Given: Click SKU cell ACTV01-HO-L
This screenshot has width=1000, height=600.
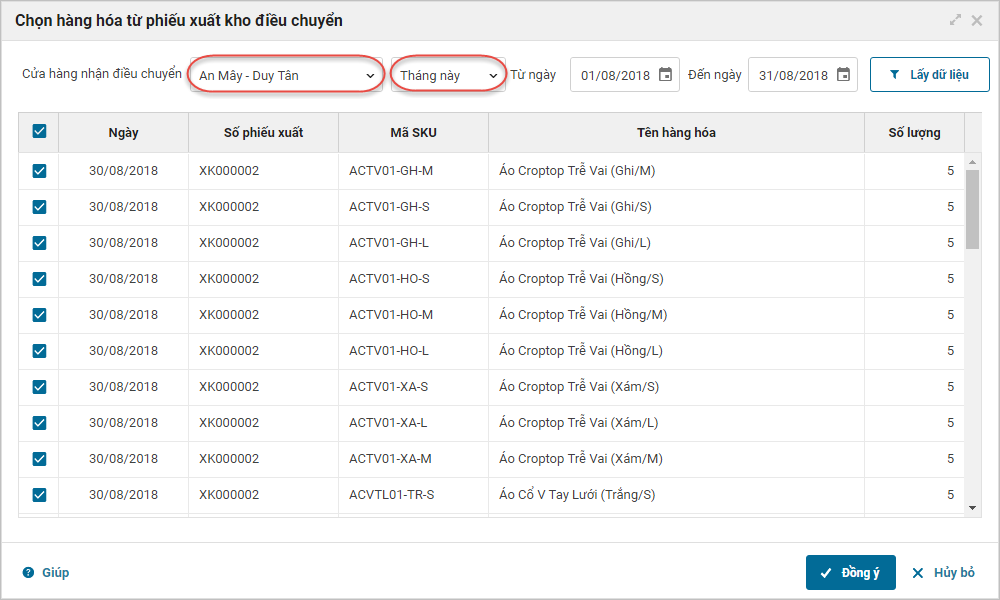Looking at the screenshot, I should click(413, 351).
